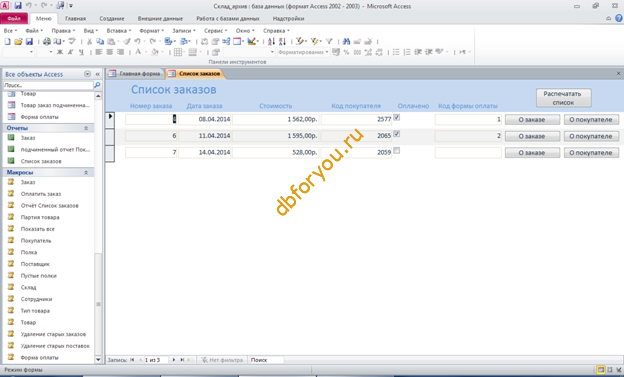This screenshot has height=377, width=624.
Task: Open the Форматирование combo box
Action: [x=303, y=52]
